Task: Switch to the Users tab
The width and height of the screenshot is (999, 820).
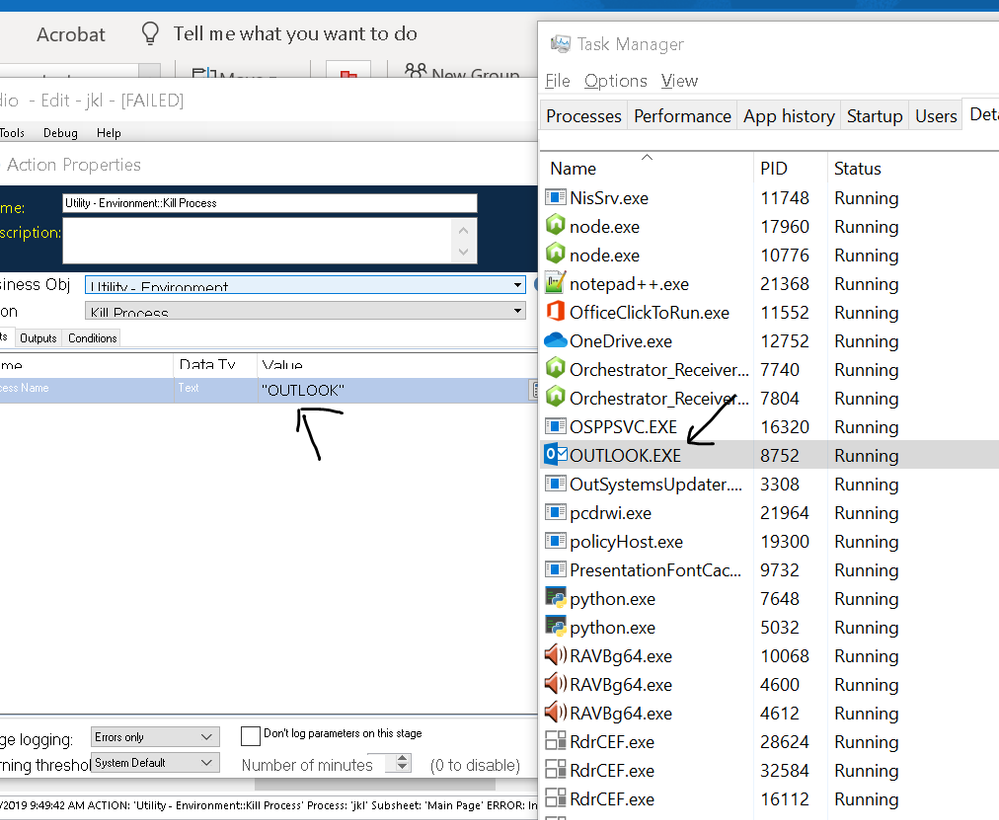Action: [x=936, y=116]
